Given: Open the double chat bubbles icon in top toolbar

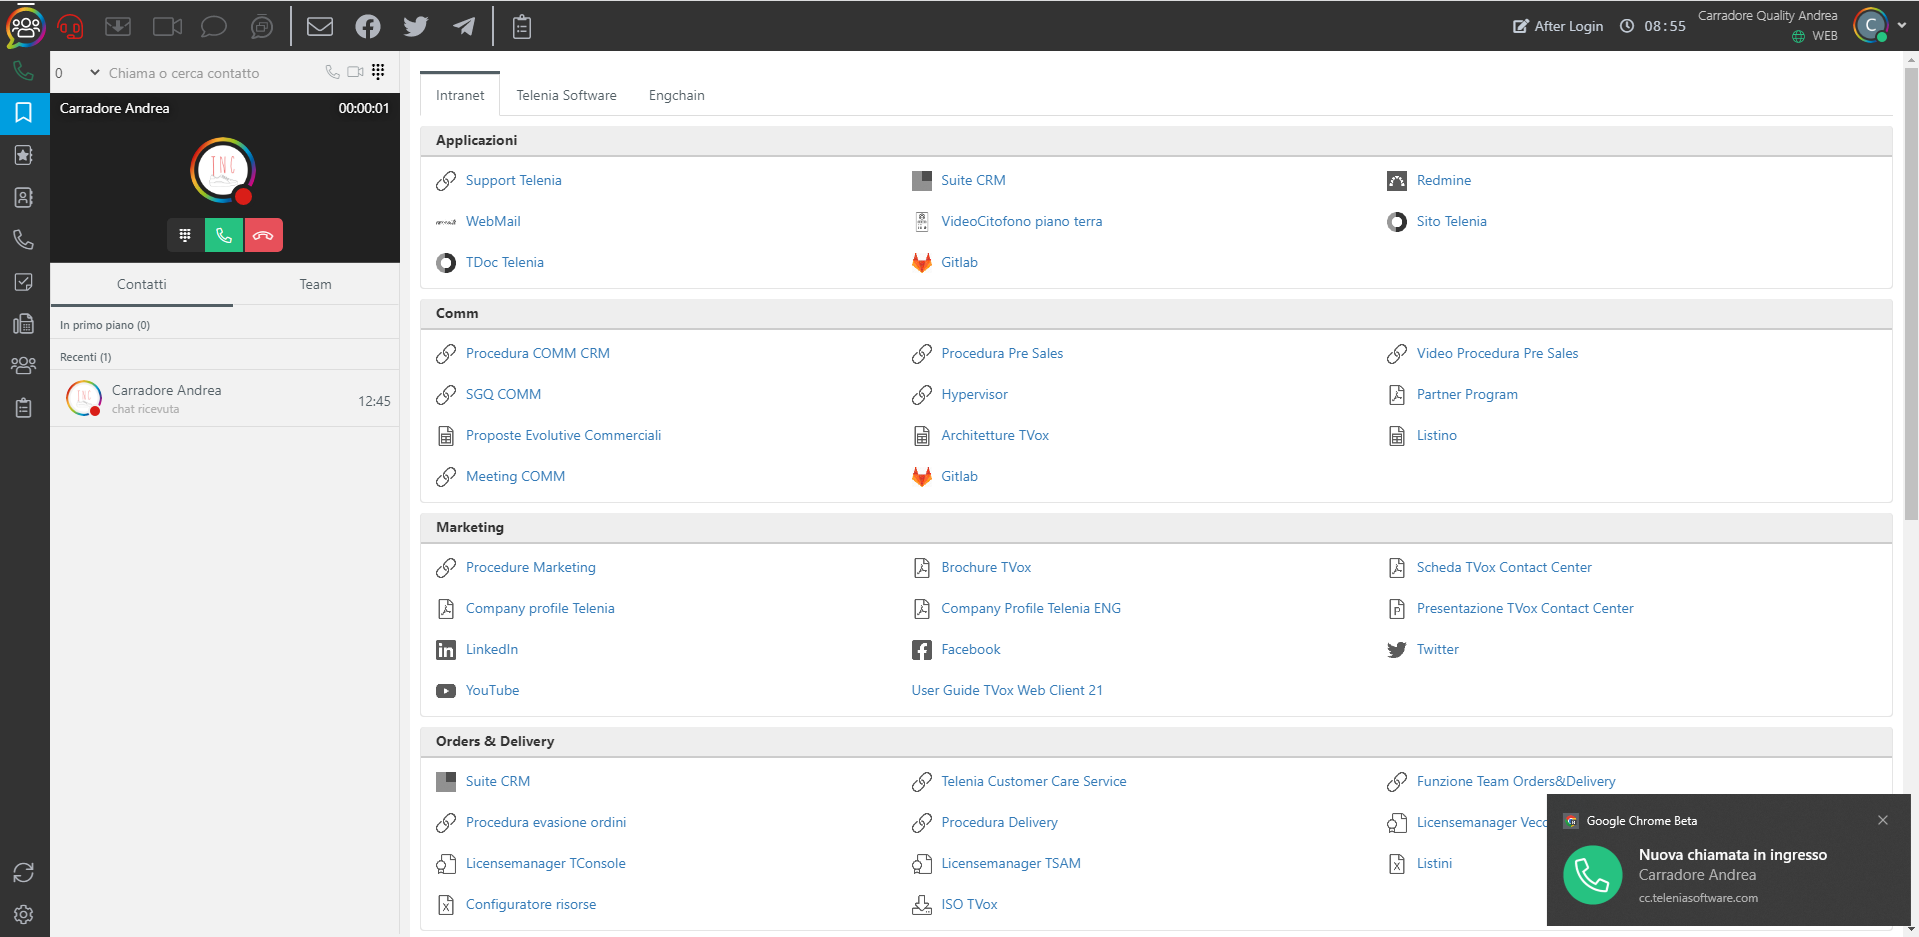Looking at the screenshot, I should coord(262,27).
